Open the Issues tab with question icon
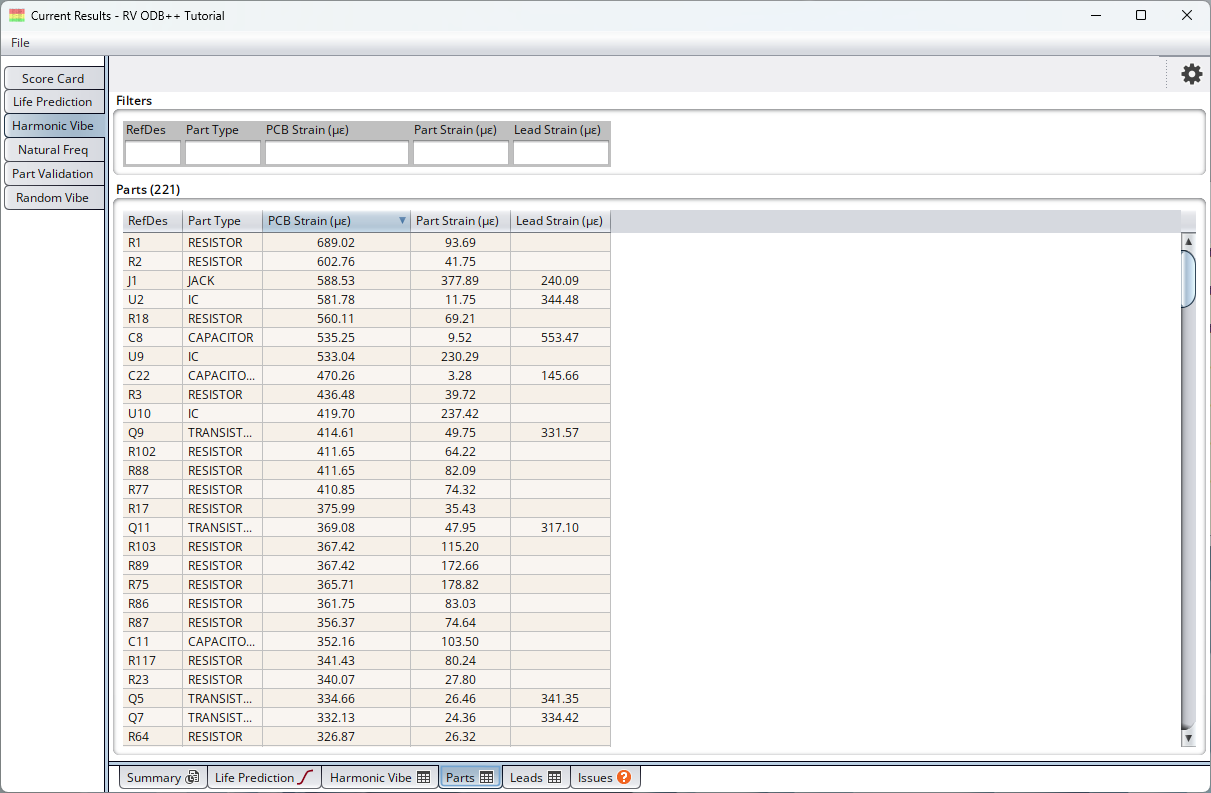 coord(605,777)
